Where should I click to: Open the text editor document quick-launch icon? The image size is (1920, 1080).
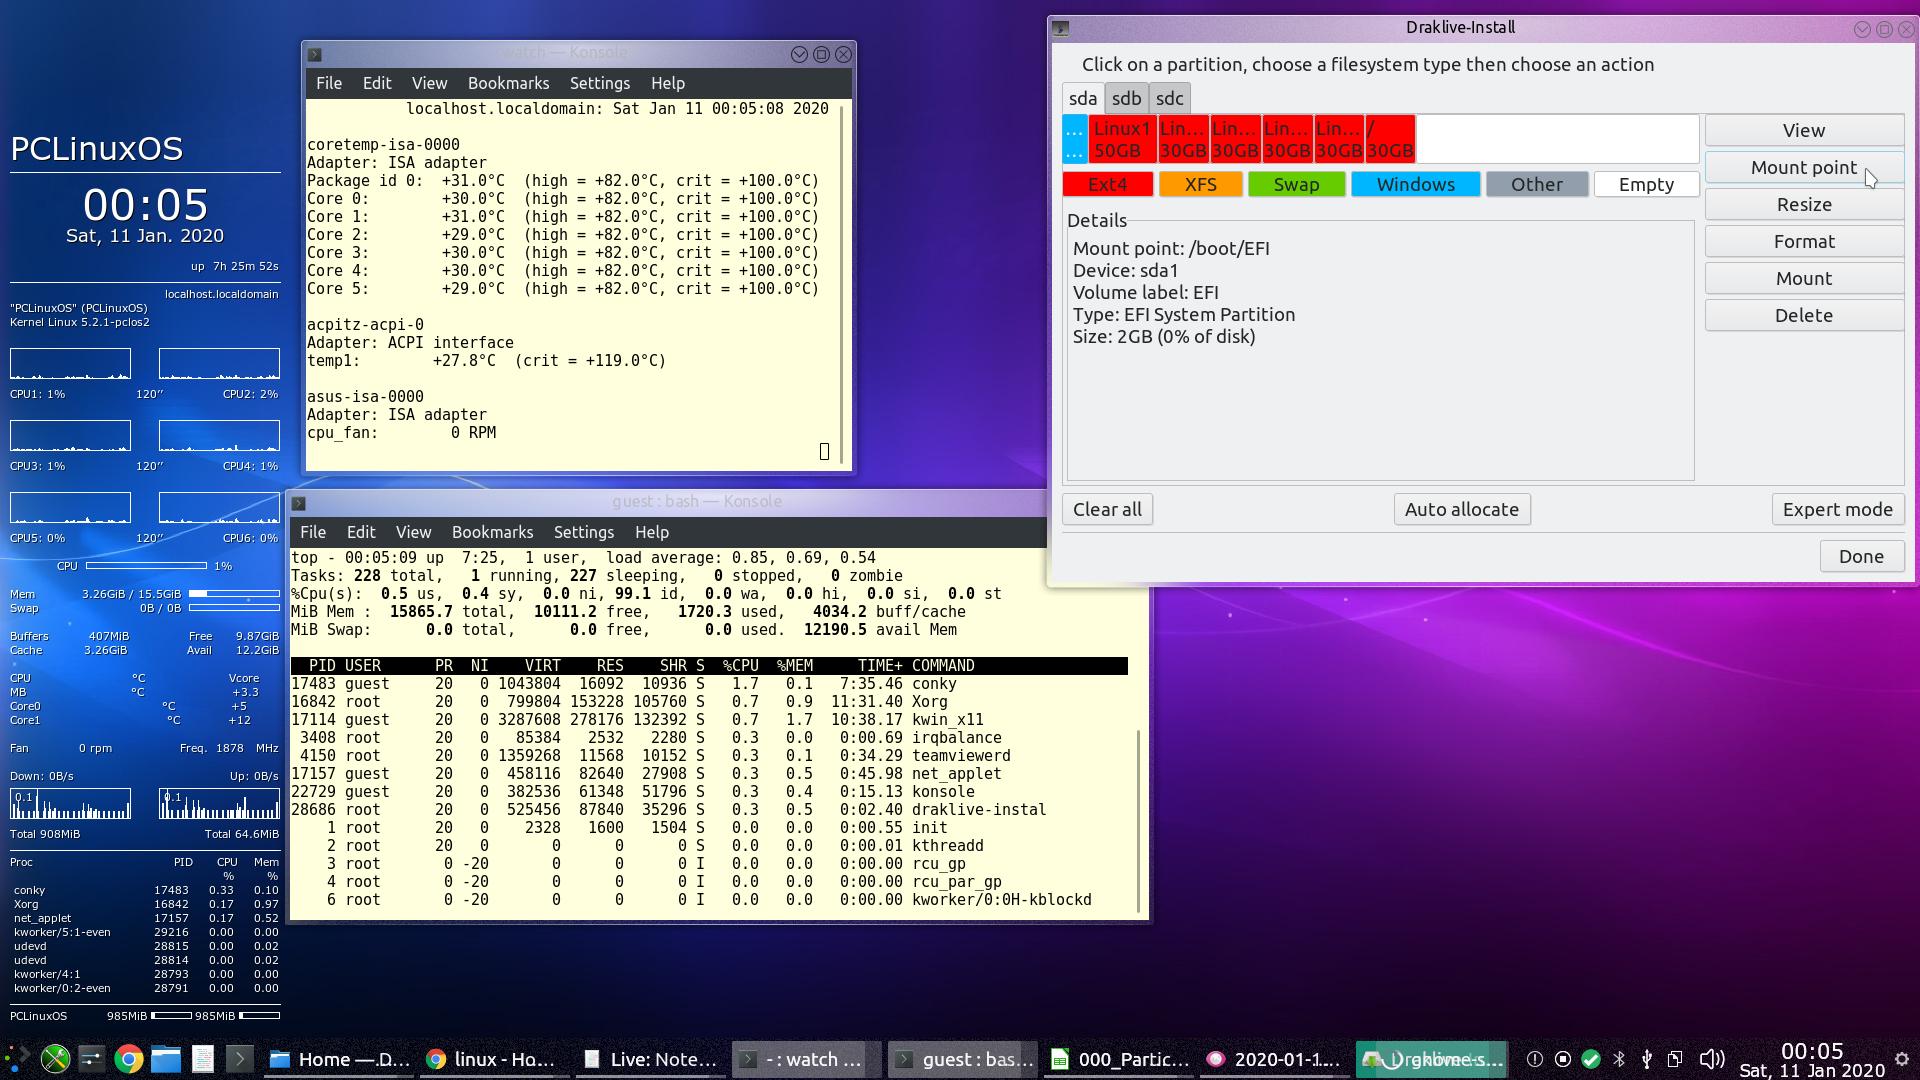(x=202, y=1059)
